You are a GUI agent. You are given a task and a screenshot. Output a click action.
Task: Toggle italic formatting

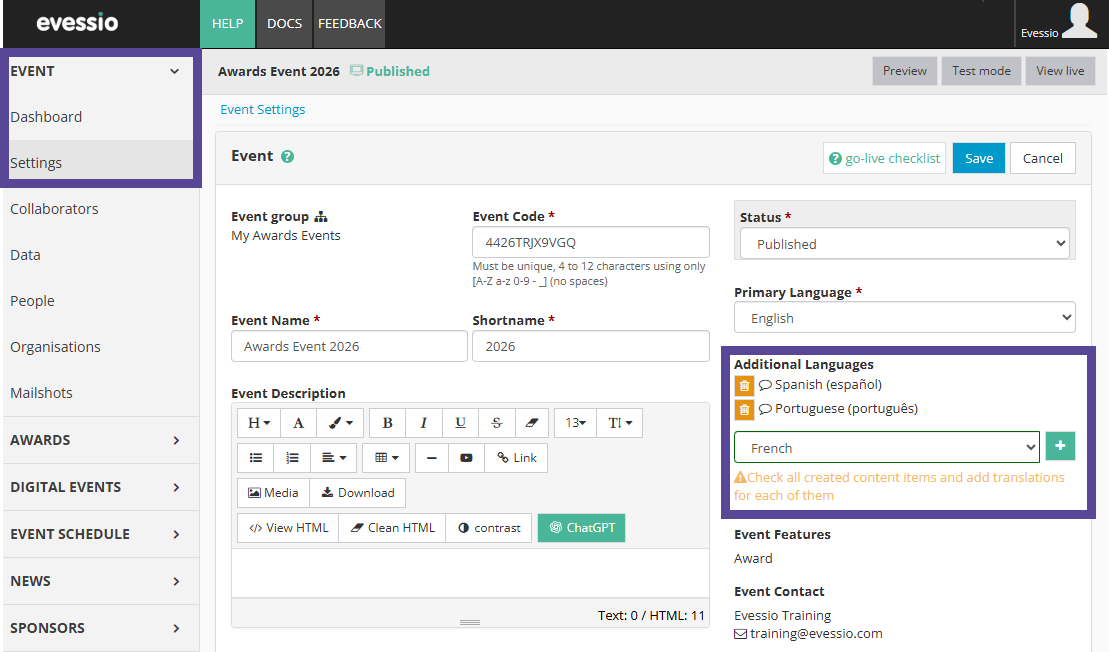(424, 423)
